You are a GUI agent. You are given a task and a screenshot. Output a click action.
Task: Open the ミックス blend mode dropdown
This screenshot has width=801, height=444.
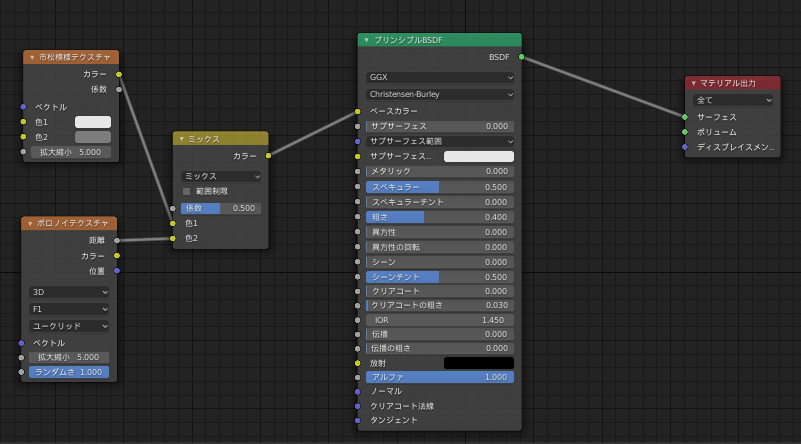[221, 176]
